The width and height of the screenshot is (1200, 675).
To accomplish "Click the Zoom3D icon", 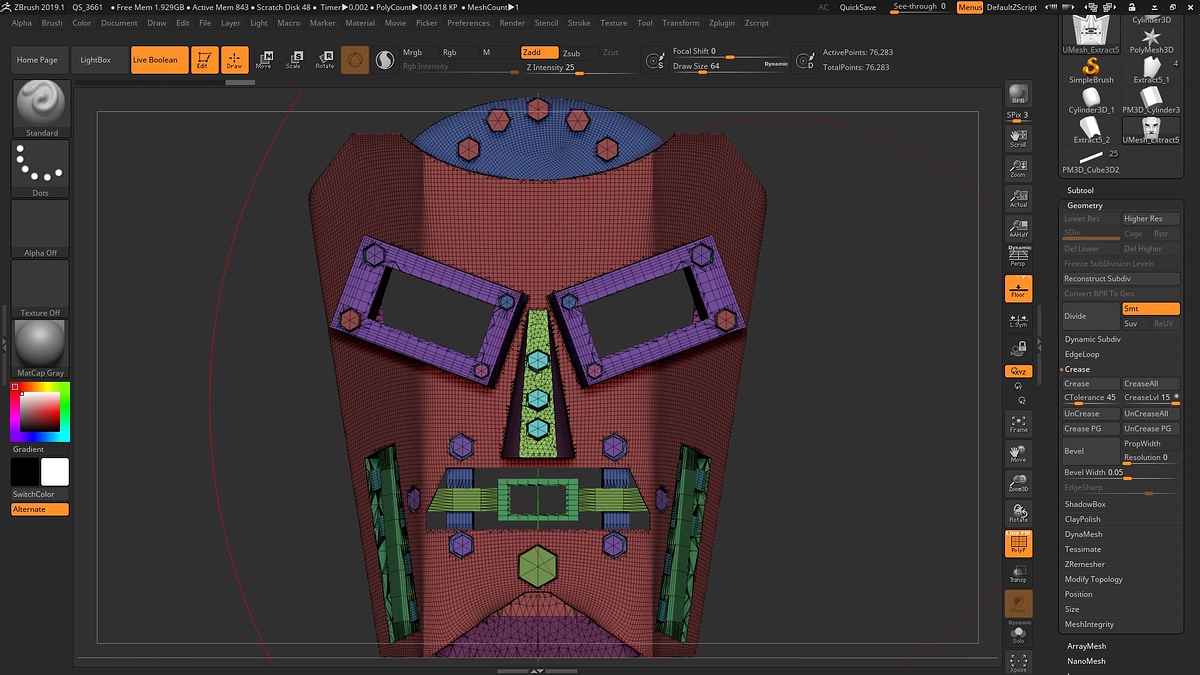I will click(1018, 483).
